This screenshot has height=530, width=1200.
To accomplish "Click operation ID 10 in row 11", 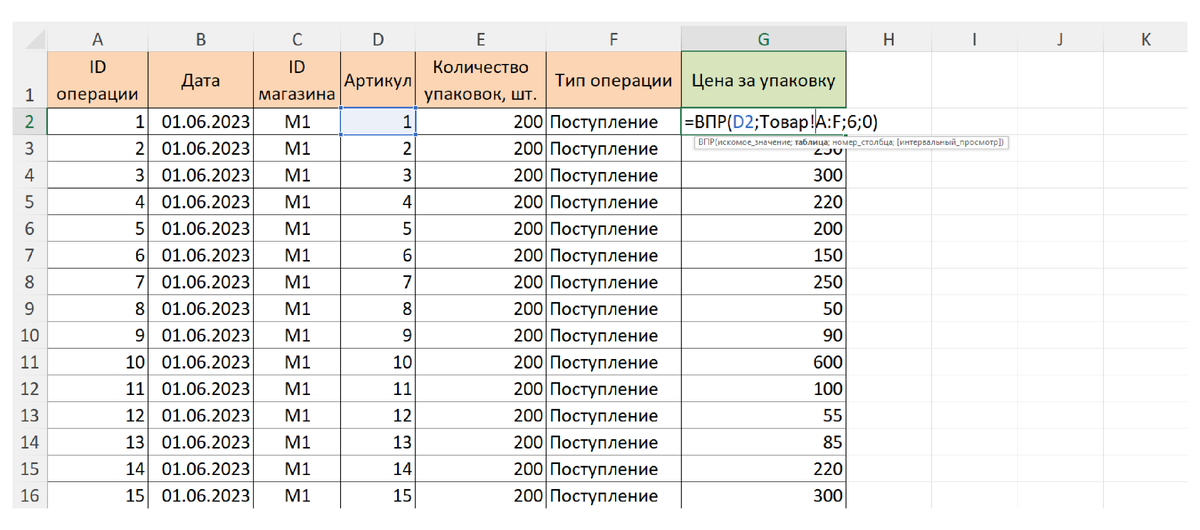I will tap(98, 362).
